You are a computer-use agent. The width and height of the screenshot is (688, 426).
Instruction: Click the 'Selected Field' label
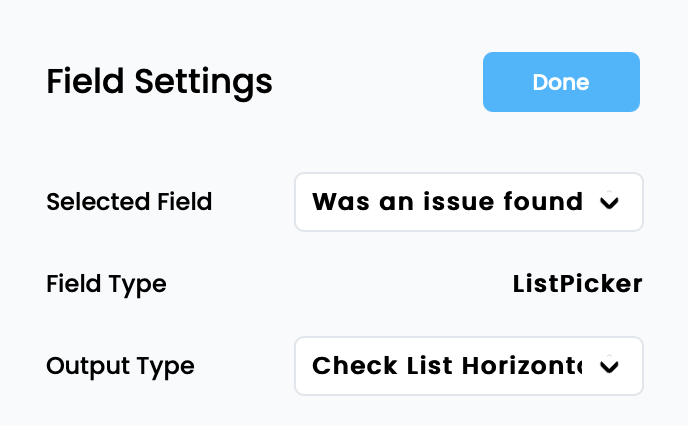click(129, 202)
